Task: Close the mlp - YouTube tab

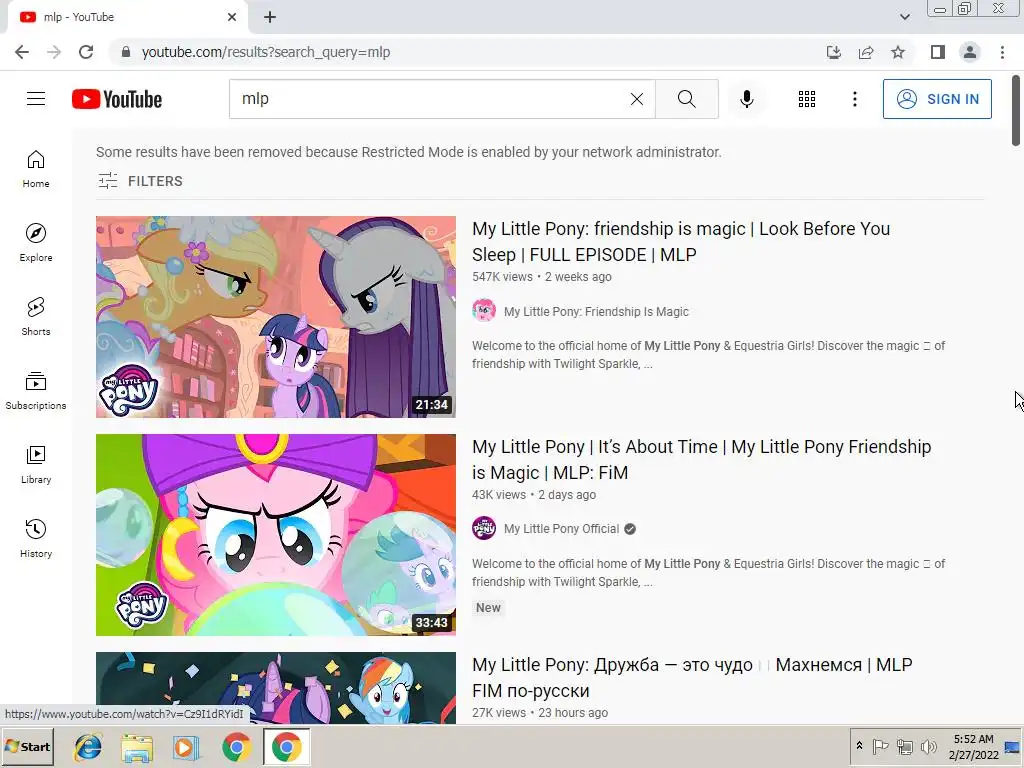Action: coord(232,17)
